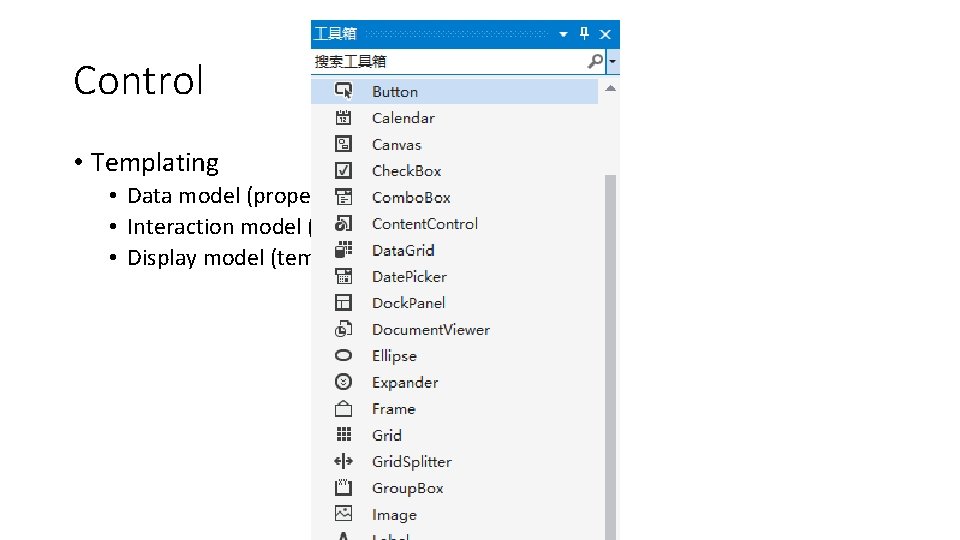The height and width of the screenshot is (540, 960).
Task: Select the DatePicker control icon
Action: point(343,276)
